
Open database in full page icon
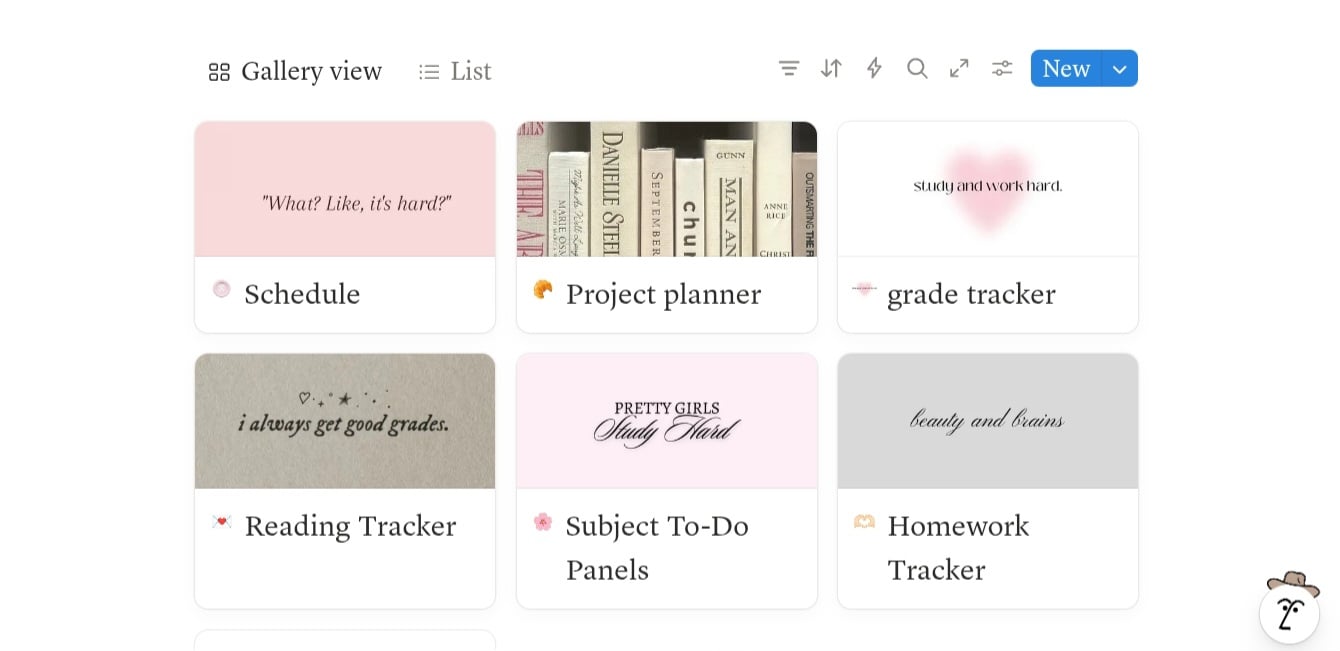tap(959, 68)
